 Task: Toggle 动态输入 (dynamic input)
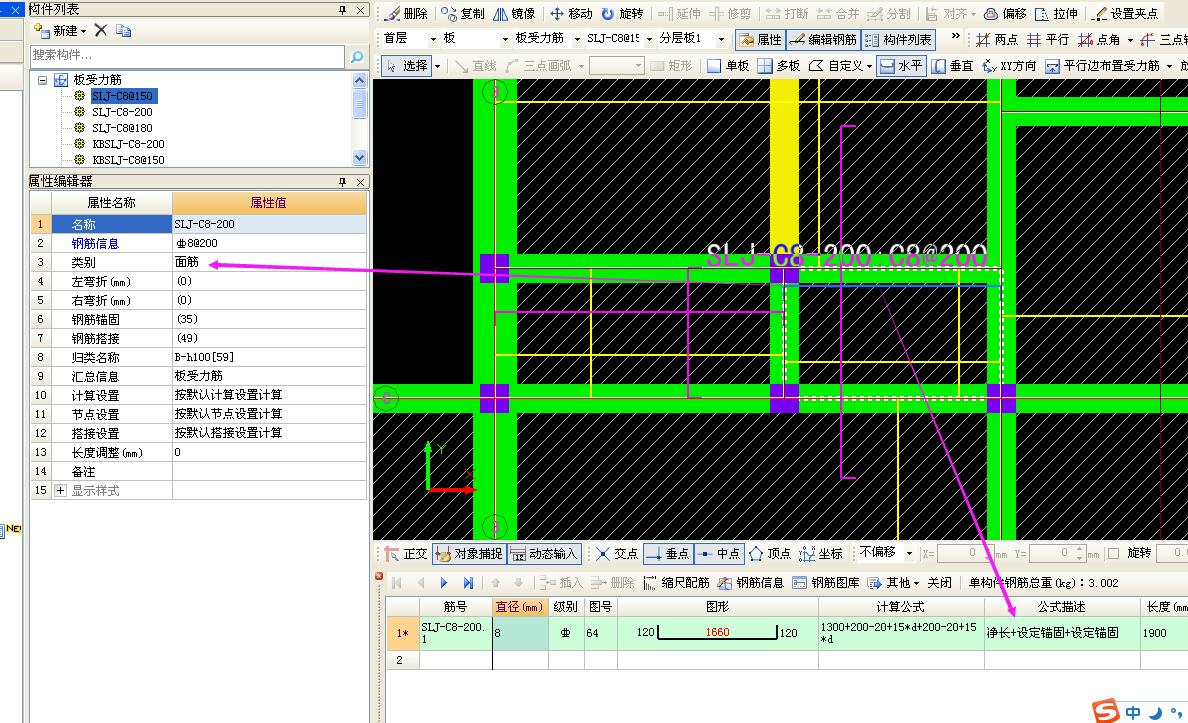tap(544, 554)
